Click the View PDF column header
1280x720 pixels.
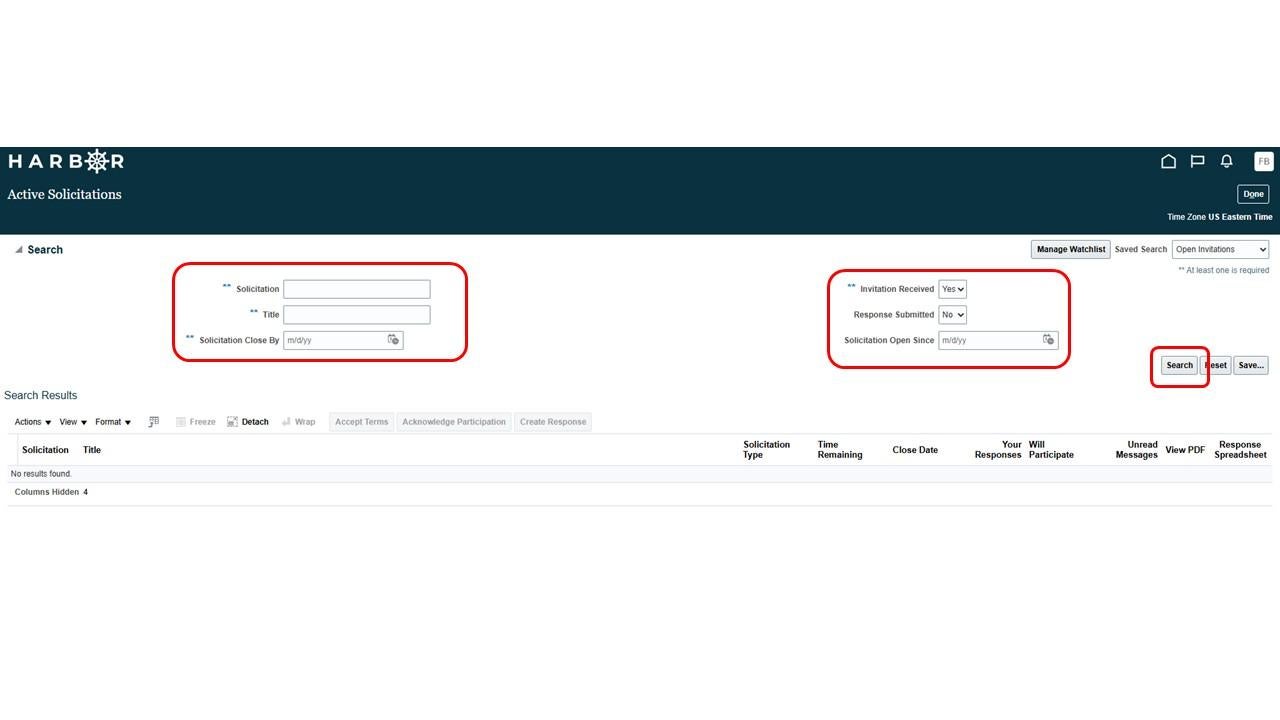click(x=1185, y=450)
